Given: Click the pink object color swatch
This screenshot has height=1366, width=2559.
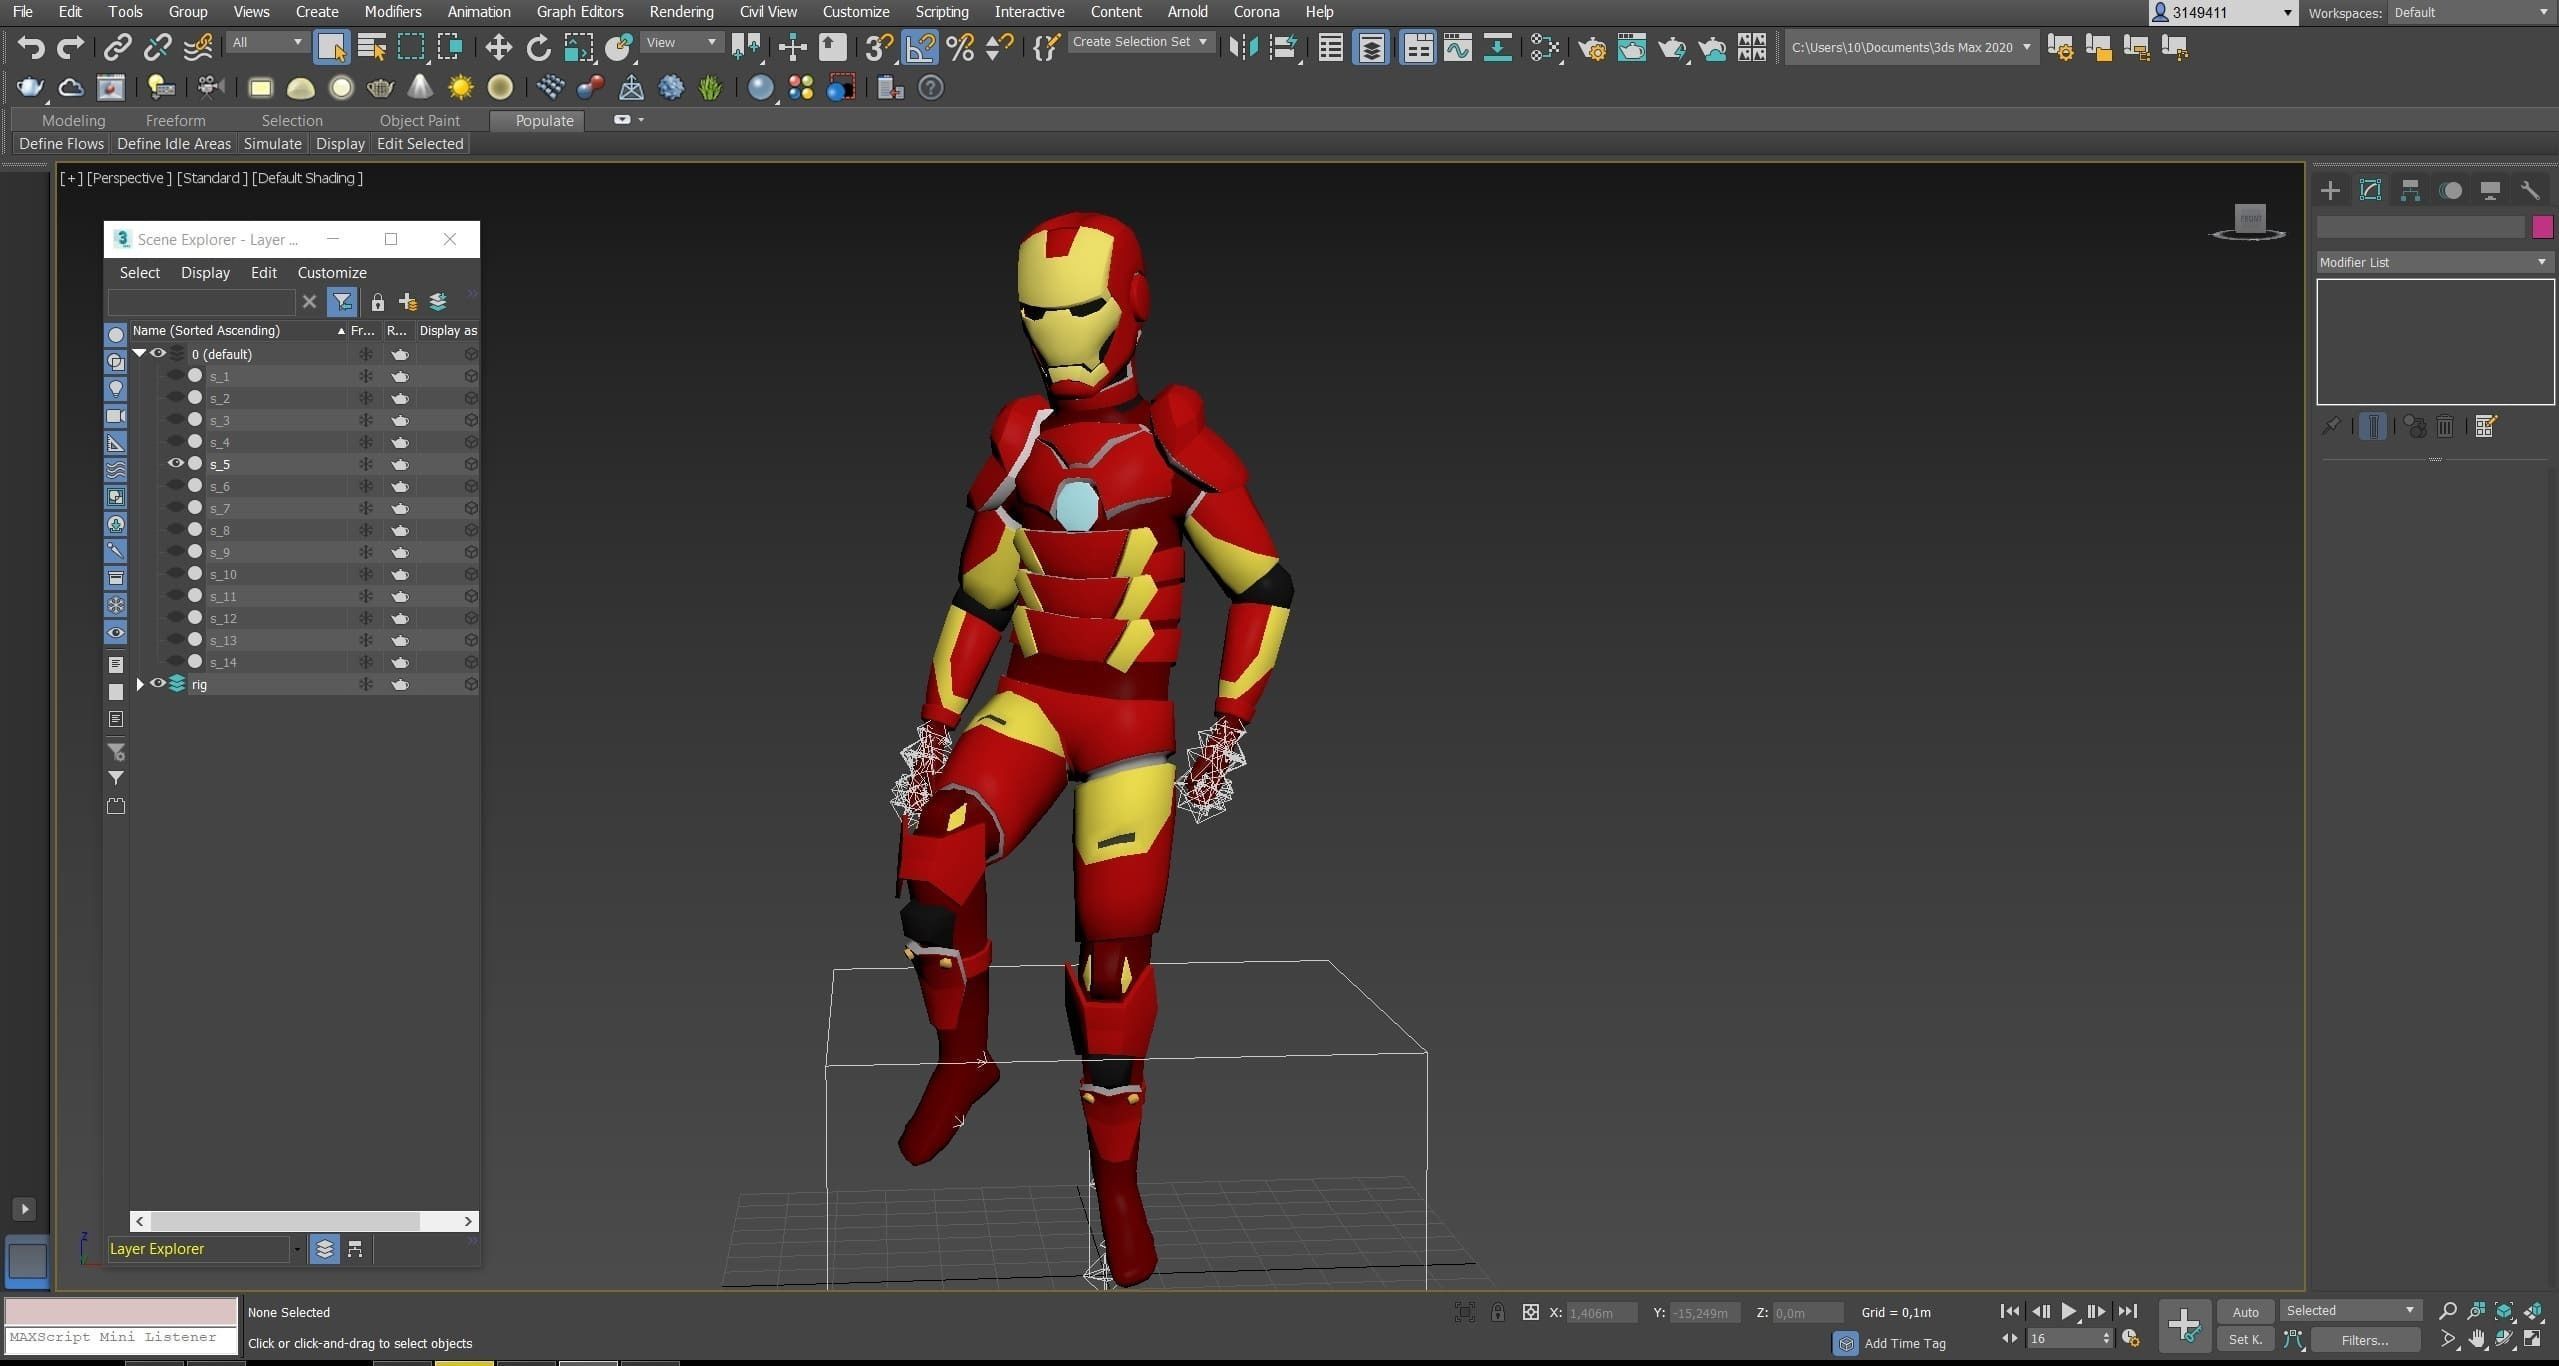Looking at the screenshot, I should [2542, 228].
